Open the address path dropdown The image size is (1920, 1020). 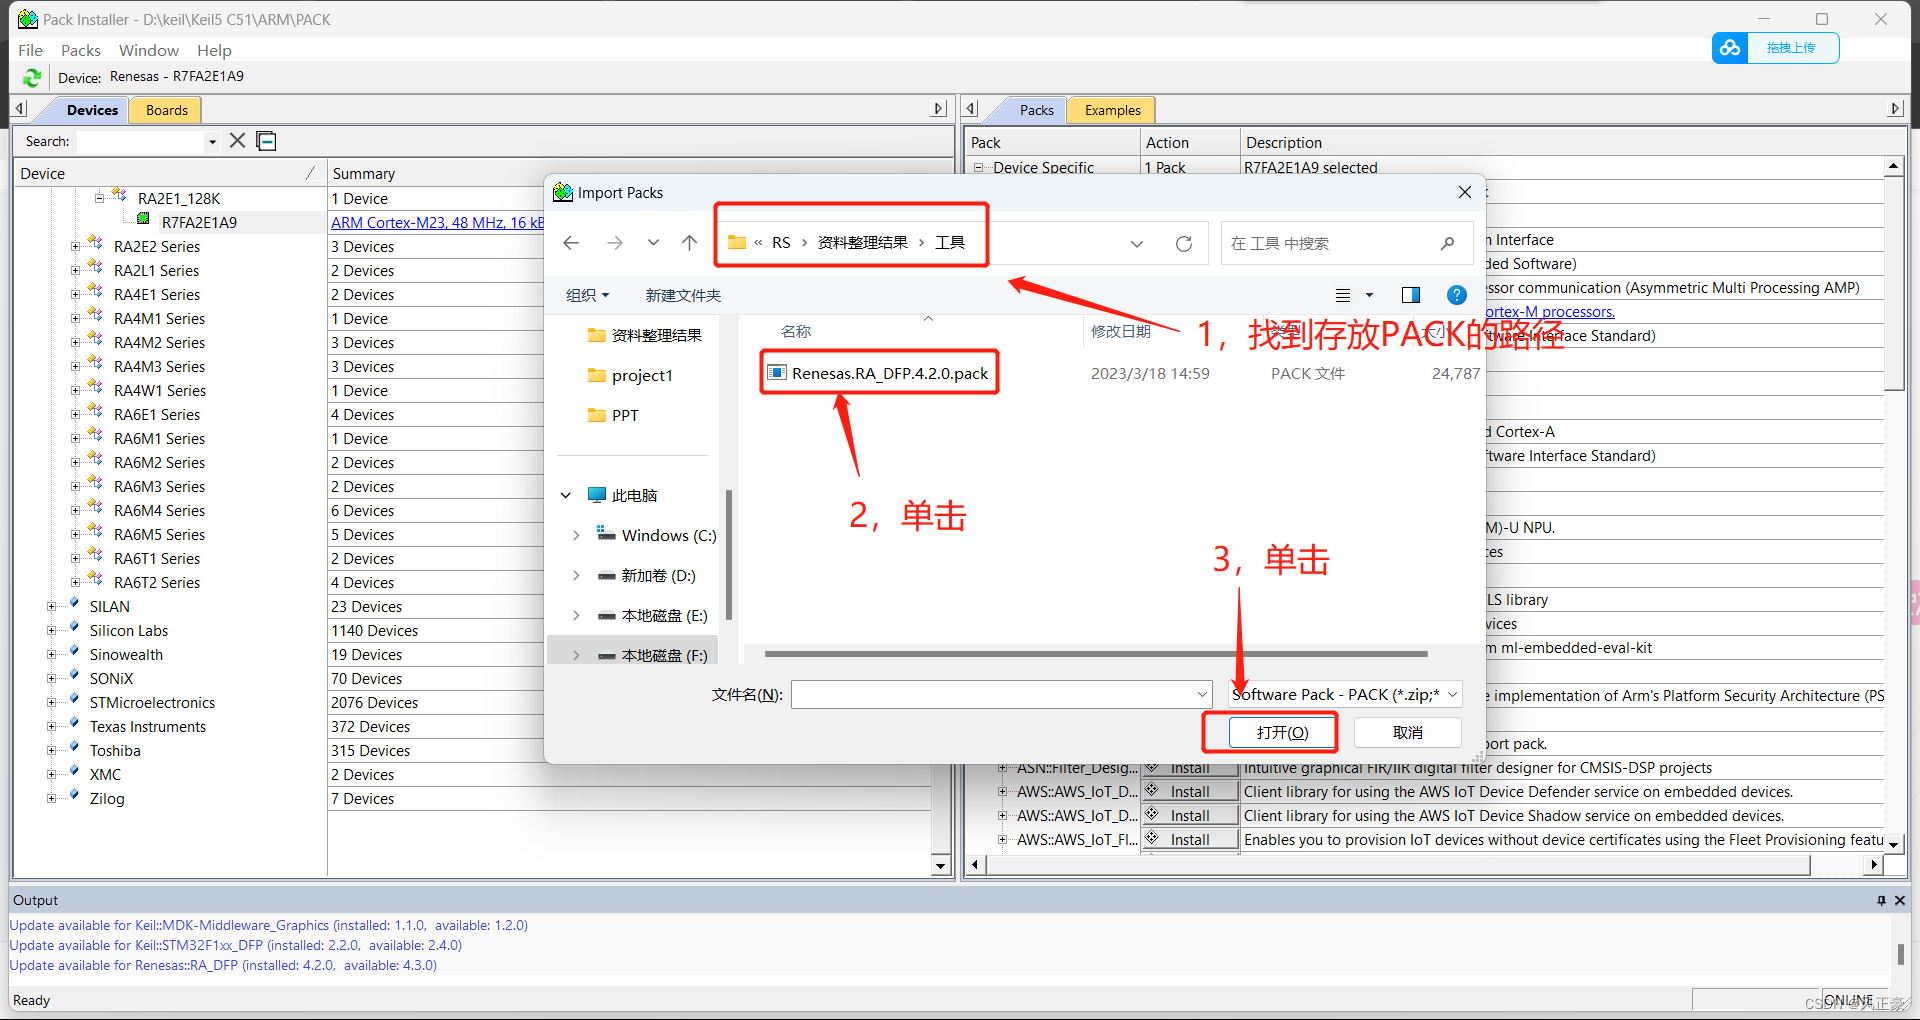click(x=1137, y=243)
